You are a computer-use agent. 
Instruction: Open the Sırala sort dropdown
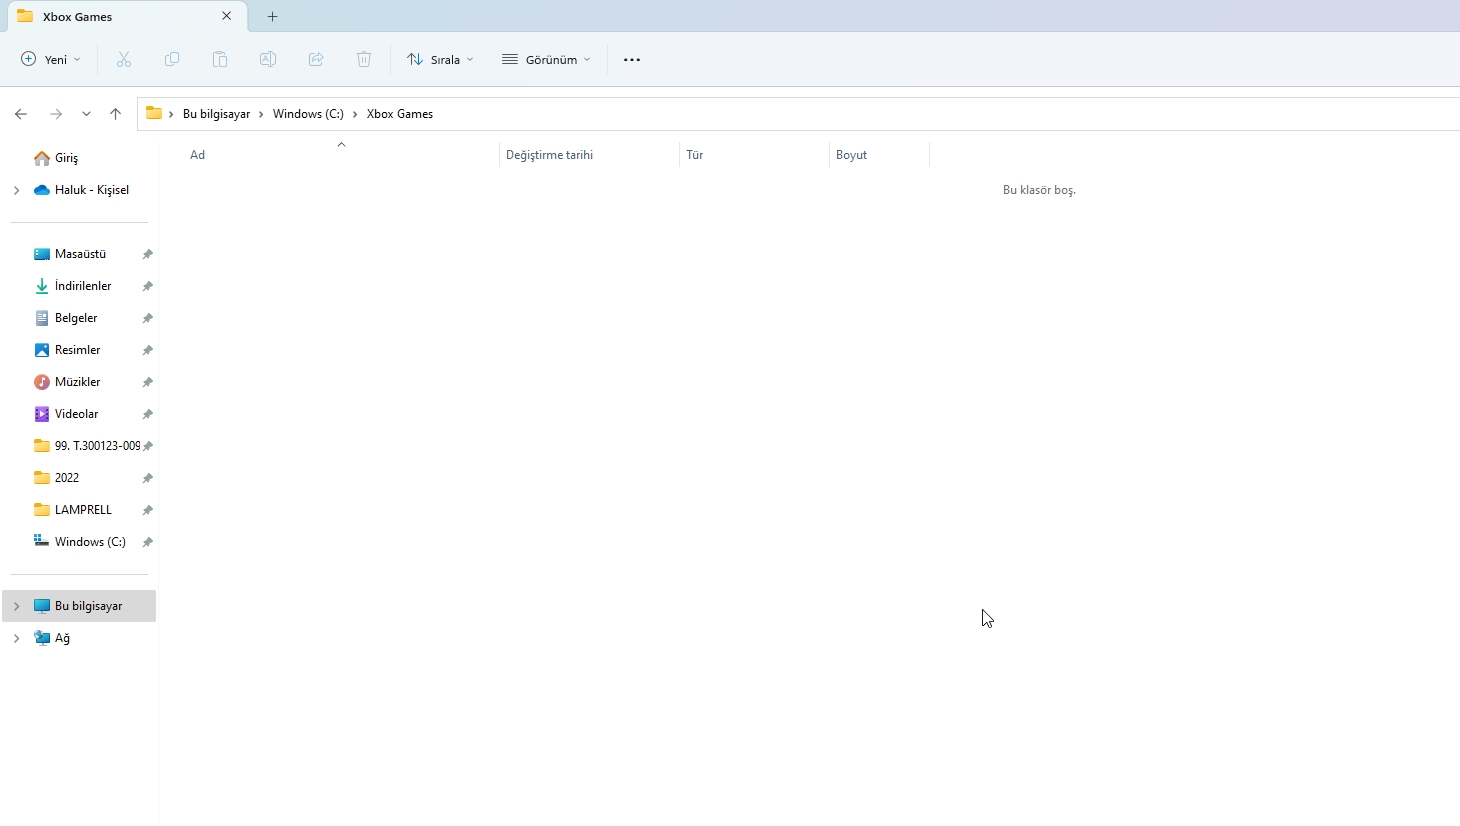440,60
